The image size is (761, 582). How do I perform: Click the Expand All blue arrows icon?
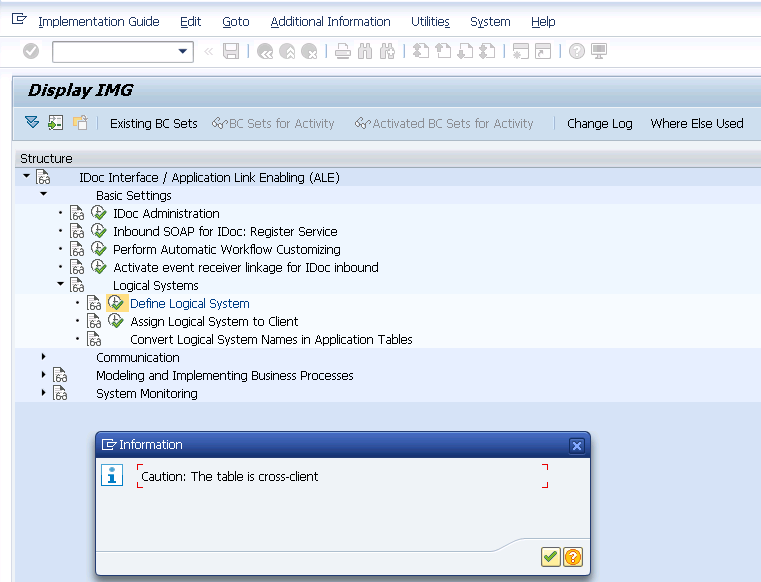pyautogui.click(x=32, y=122)
